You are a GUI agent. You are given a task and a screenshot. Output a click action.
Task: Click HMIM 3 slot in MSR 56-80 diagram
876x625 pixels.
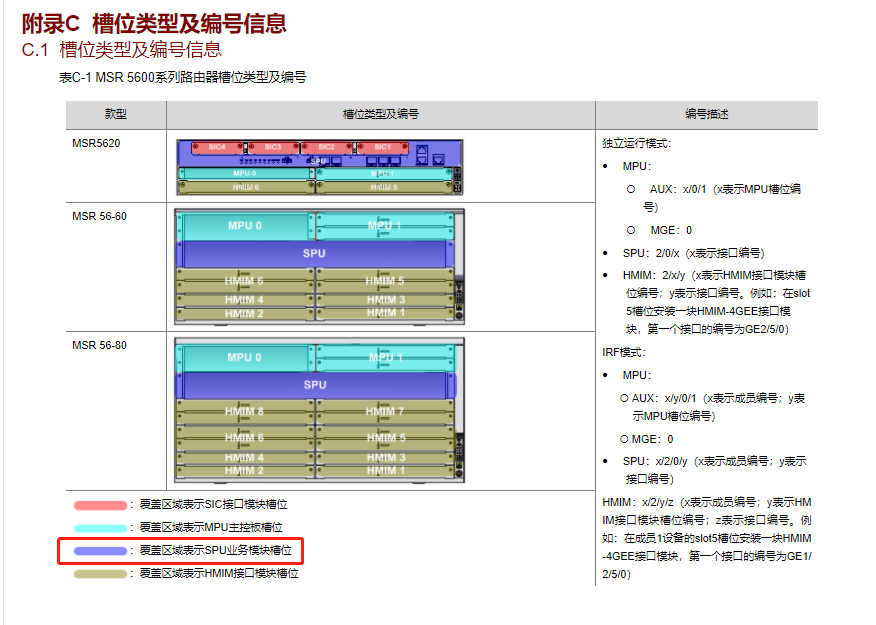pos(384,457)
